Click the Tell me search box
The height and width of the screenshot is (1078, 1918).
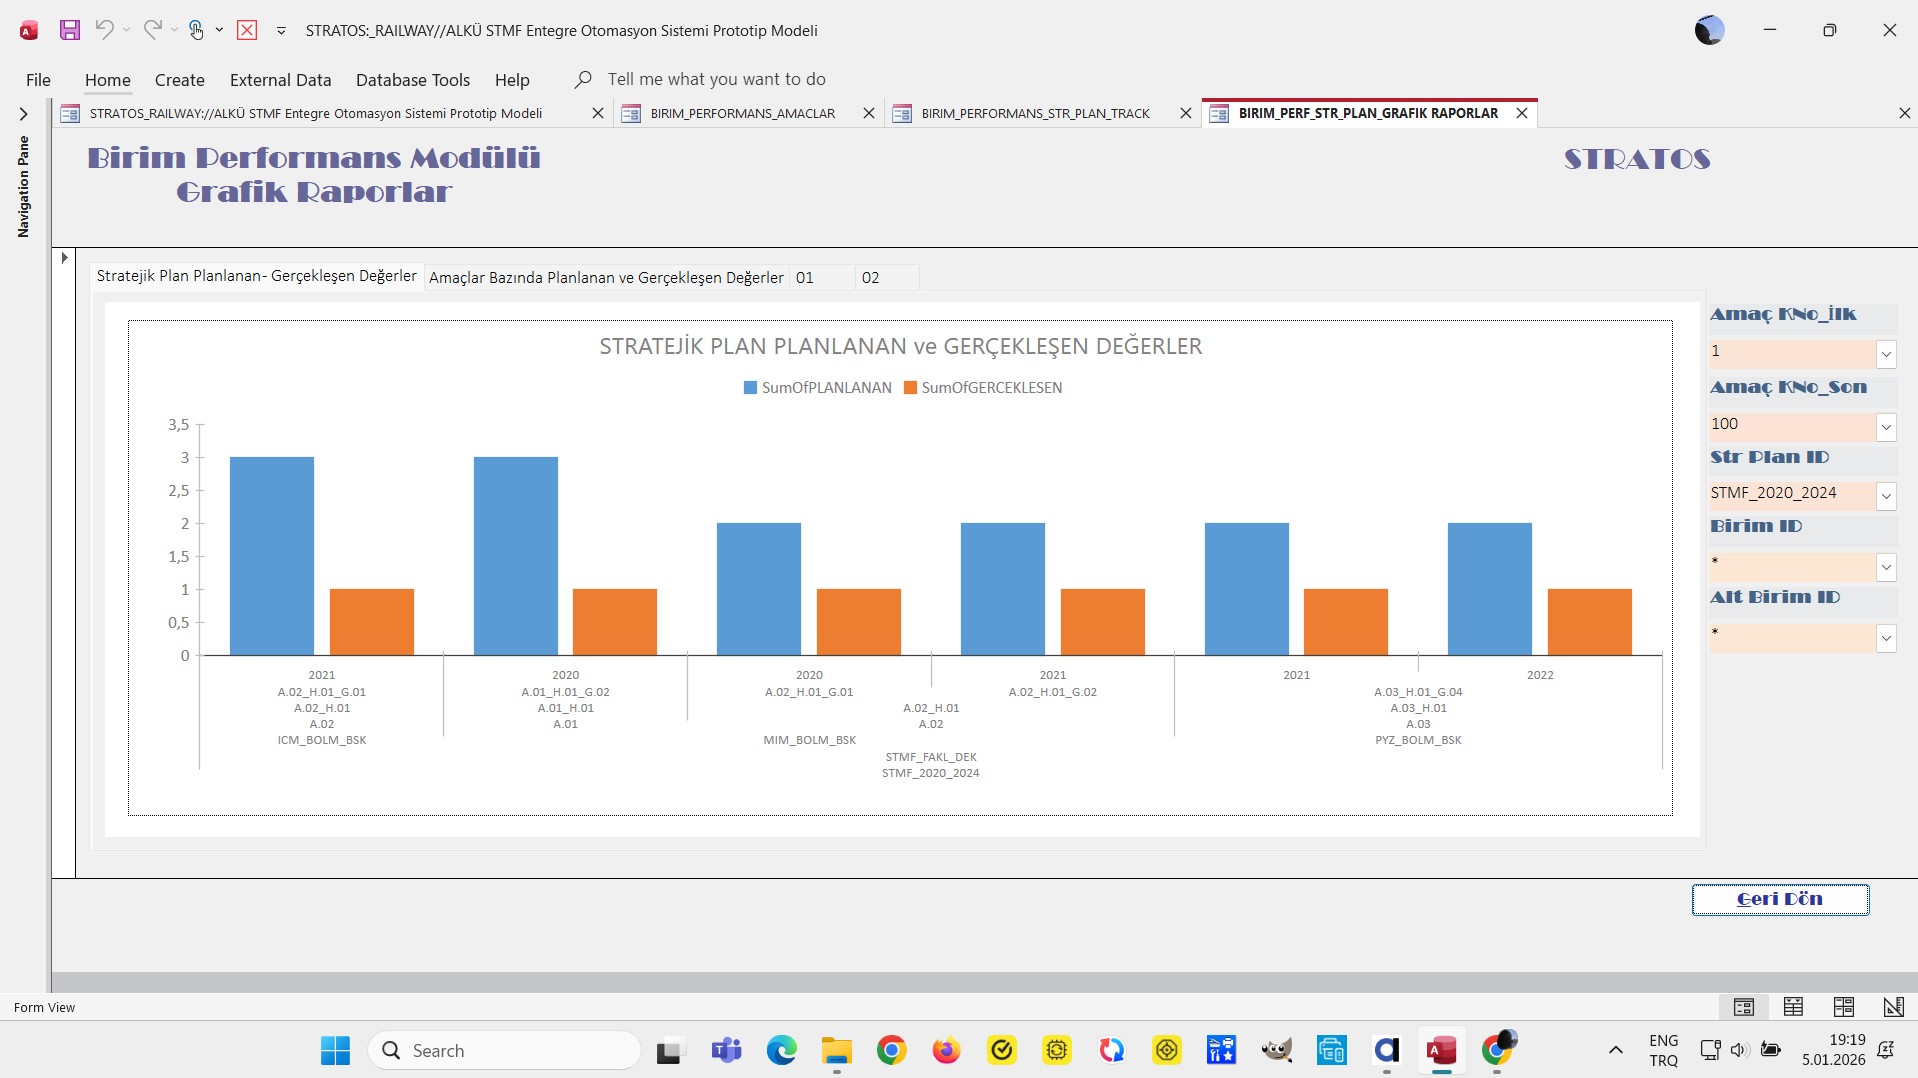tap(716, 79)
